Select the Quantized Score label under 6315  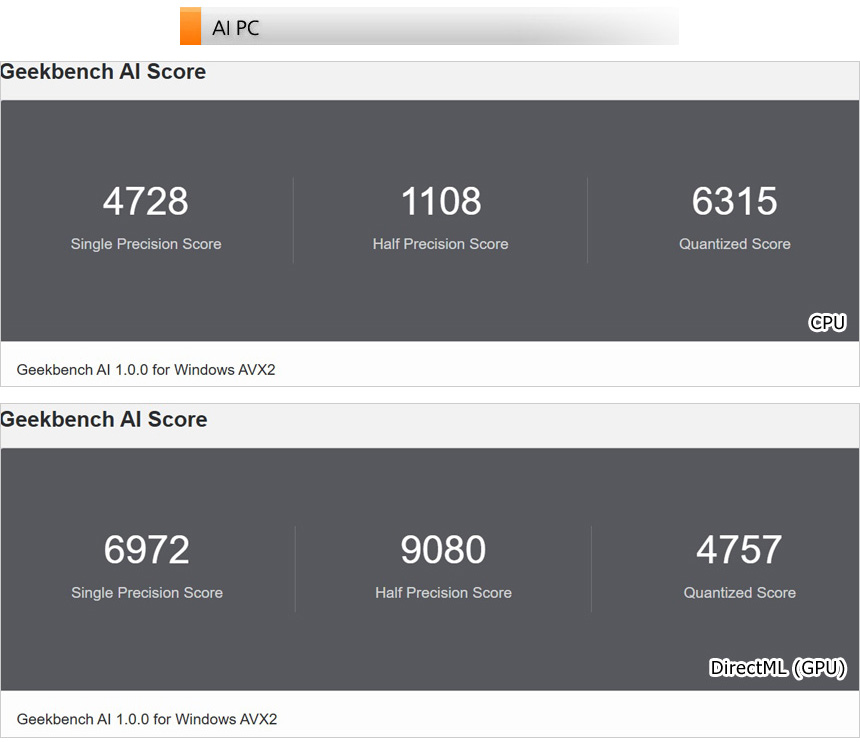coord(735,244)
